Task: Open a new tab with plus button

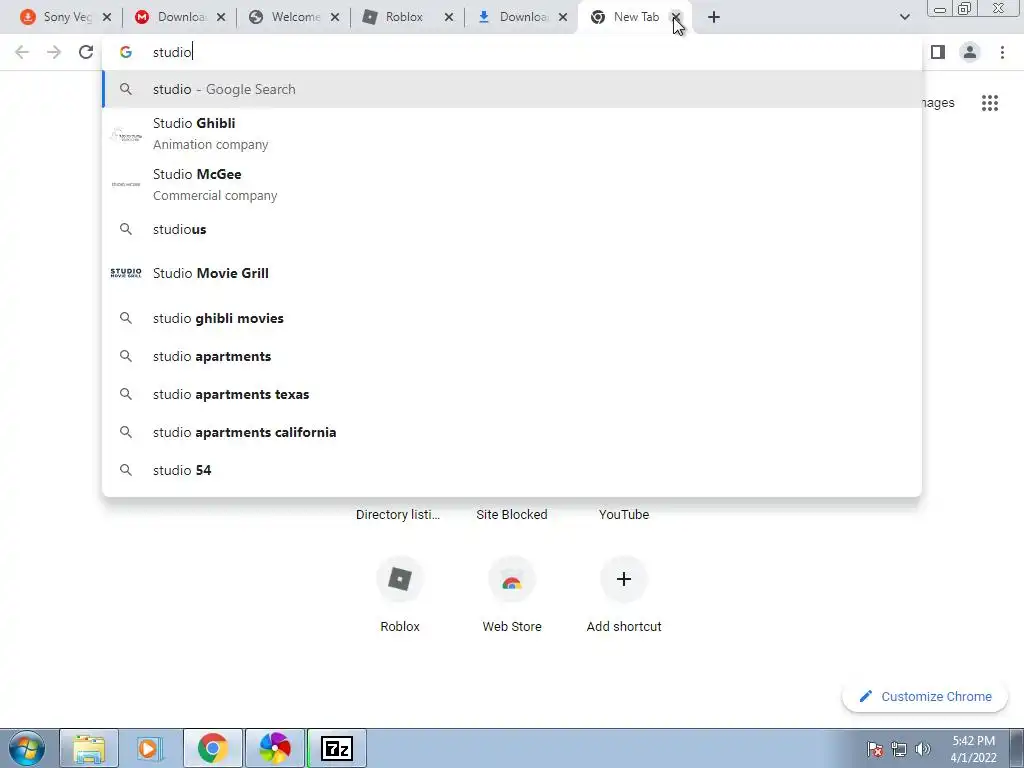Action: click(714, 17)
